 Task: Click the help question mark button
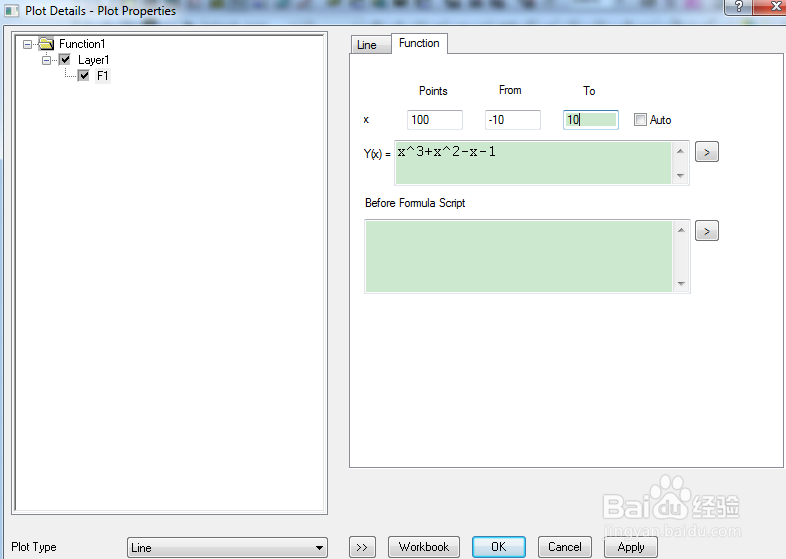click(738, 7)
